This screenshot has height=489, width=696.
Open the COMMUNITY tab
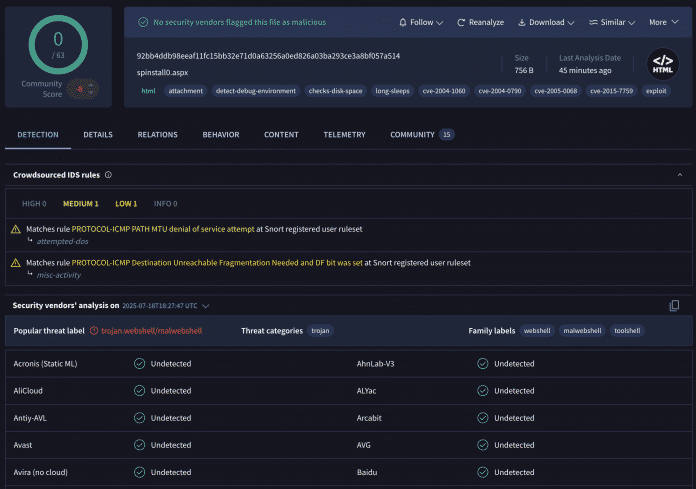coord(421,135)
